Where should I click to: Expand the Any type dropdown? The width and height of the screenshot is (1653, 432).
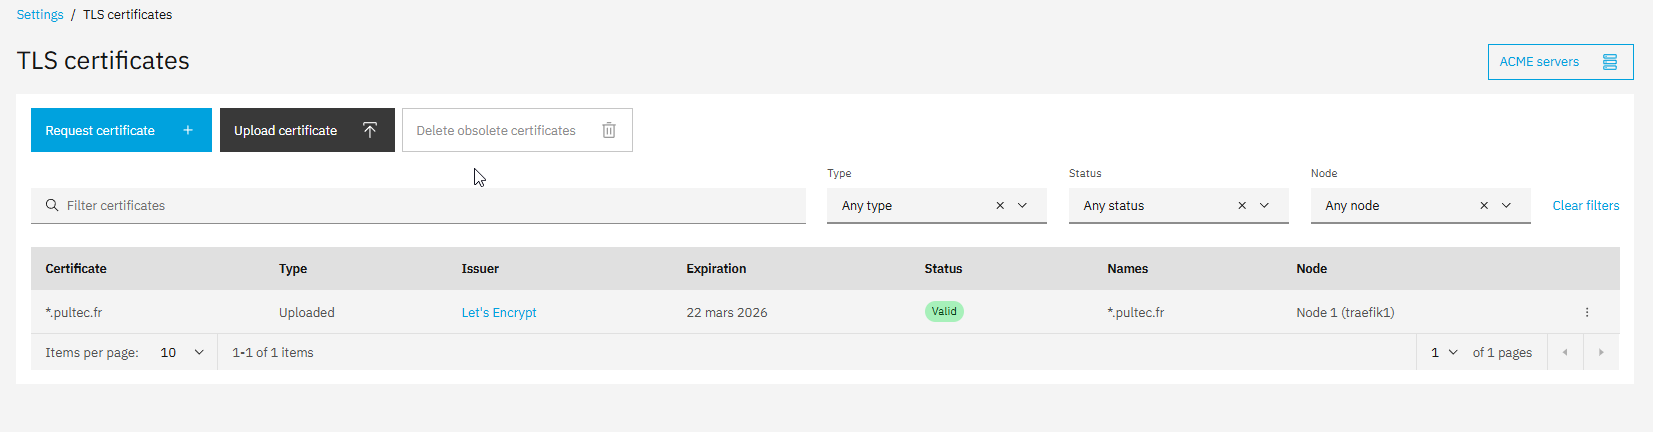pos(1022,206)
